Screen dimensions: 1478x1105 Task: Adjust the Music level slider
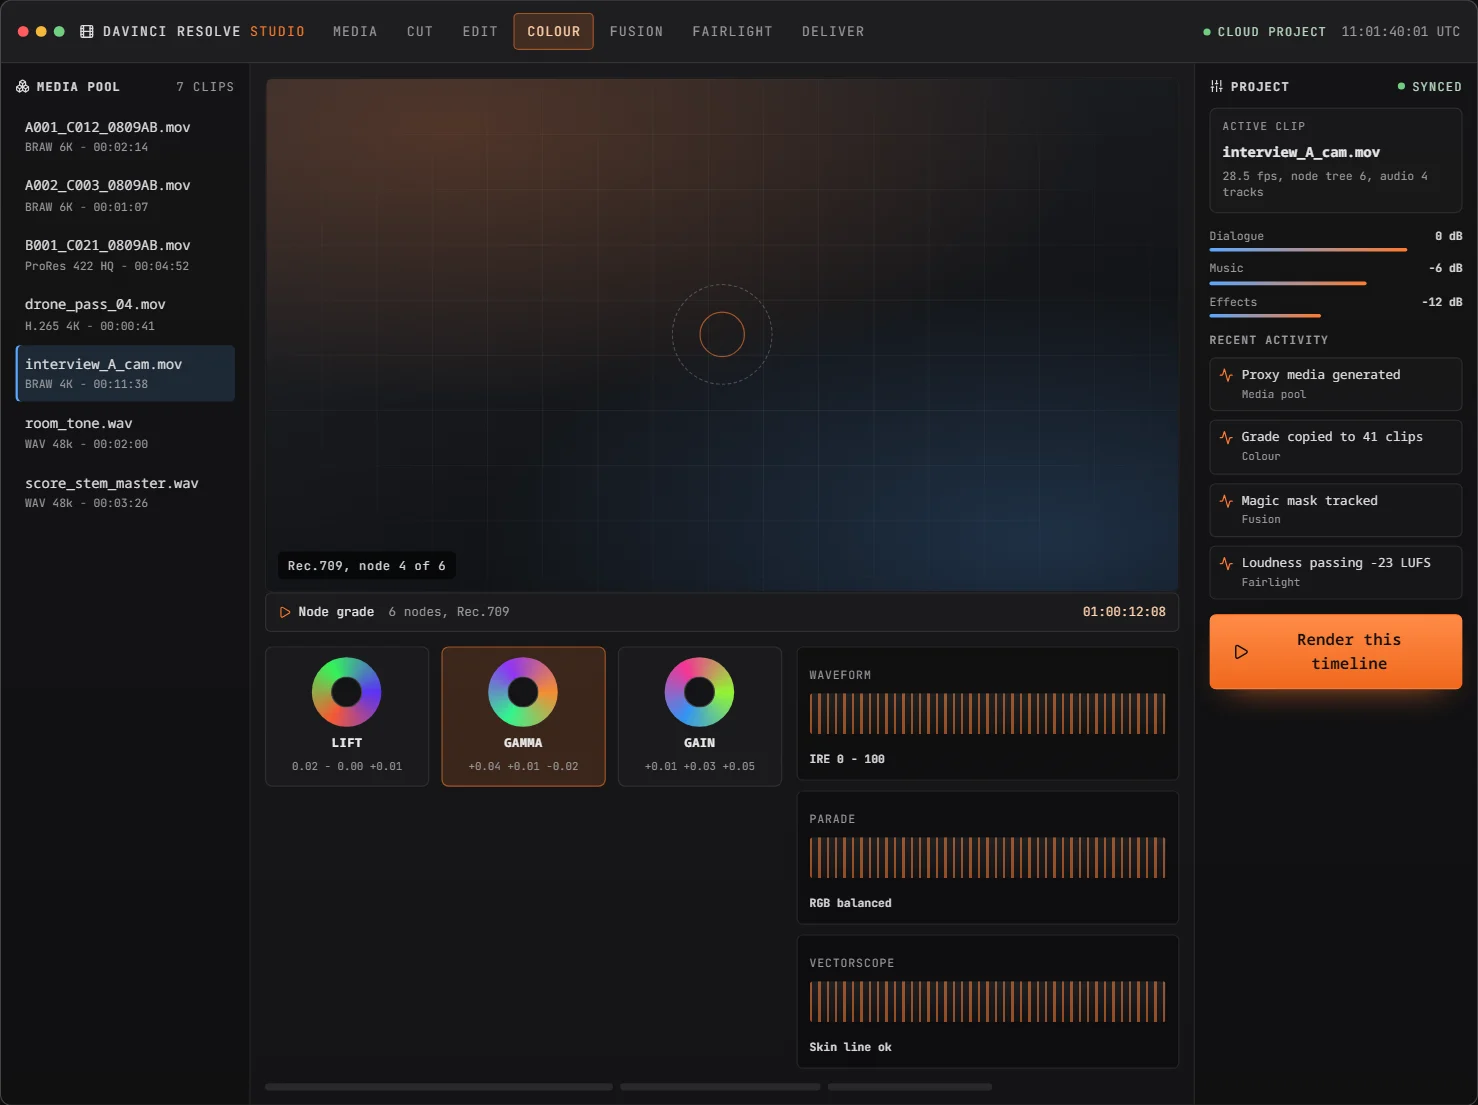(1288, 283)
